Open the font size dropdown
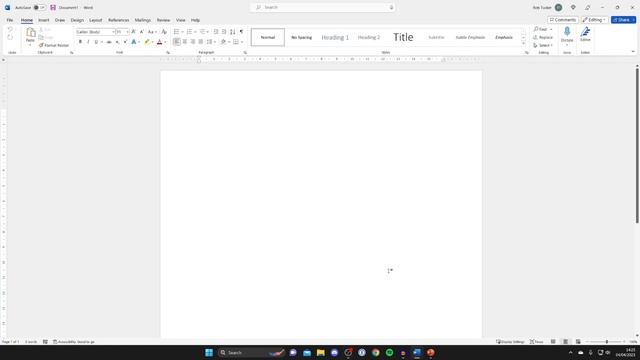Viewport: 640px width, 360px height. click(x=127, y=32)
